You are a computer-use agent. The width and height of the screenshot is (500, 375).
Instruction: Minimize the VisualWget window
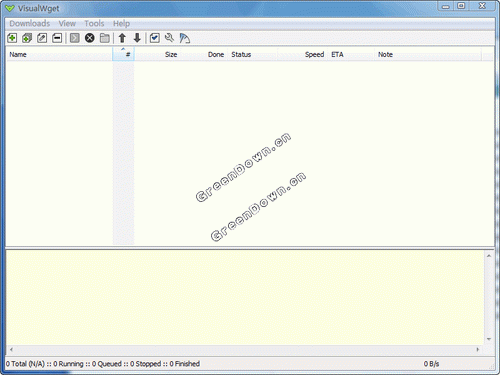[x=446, y=6]
